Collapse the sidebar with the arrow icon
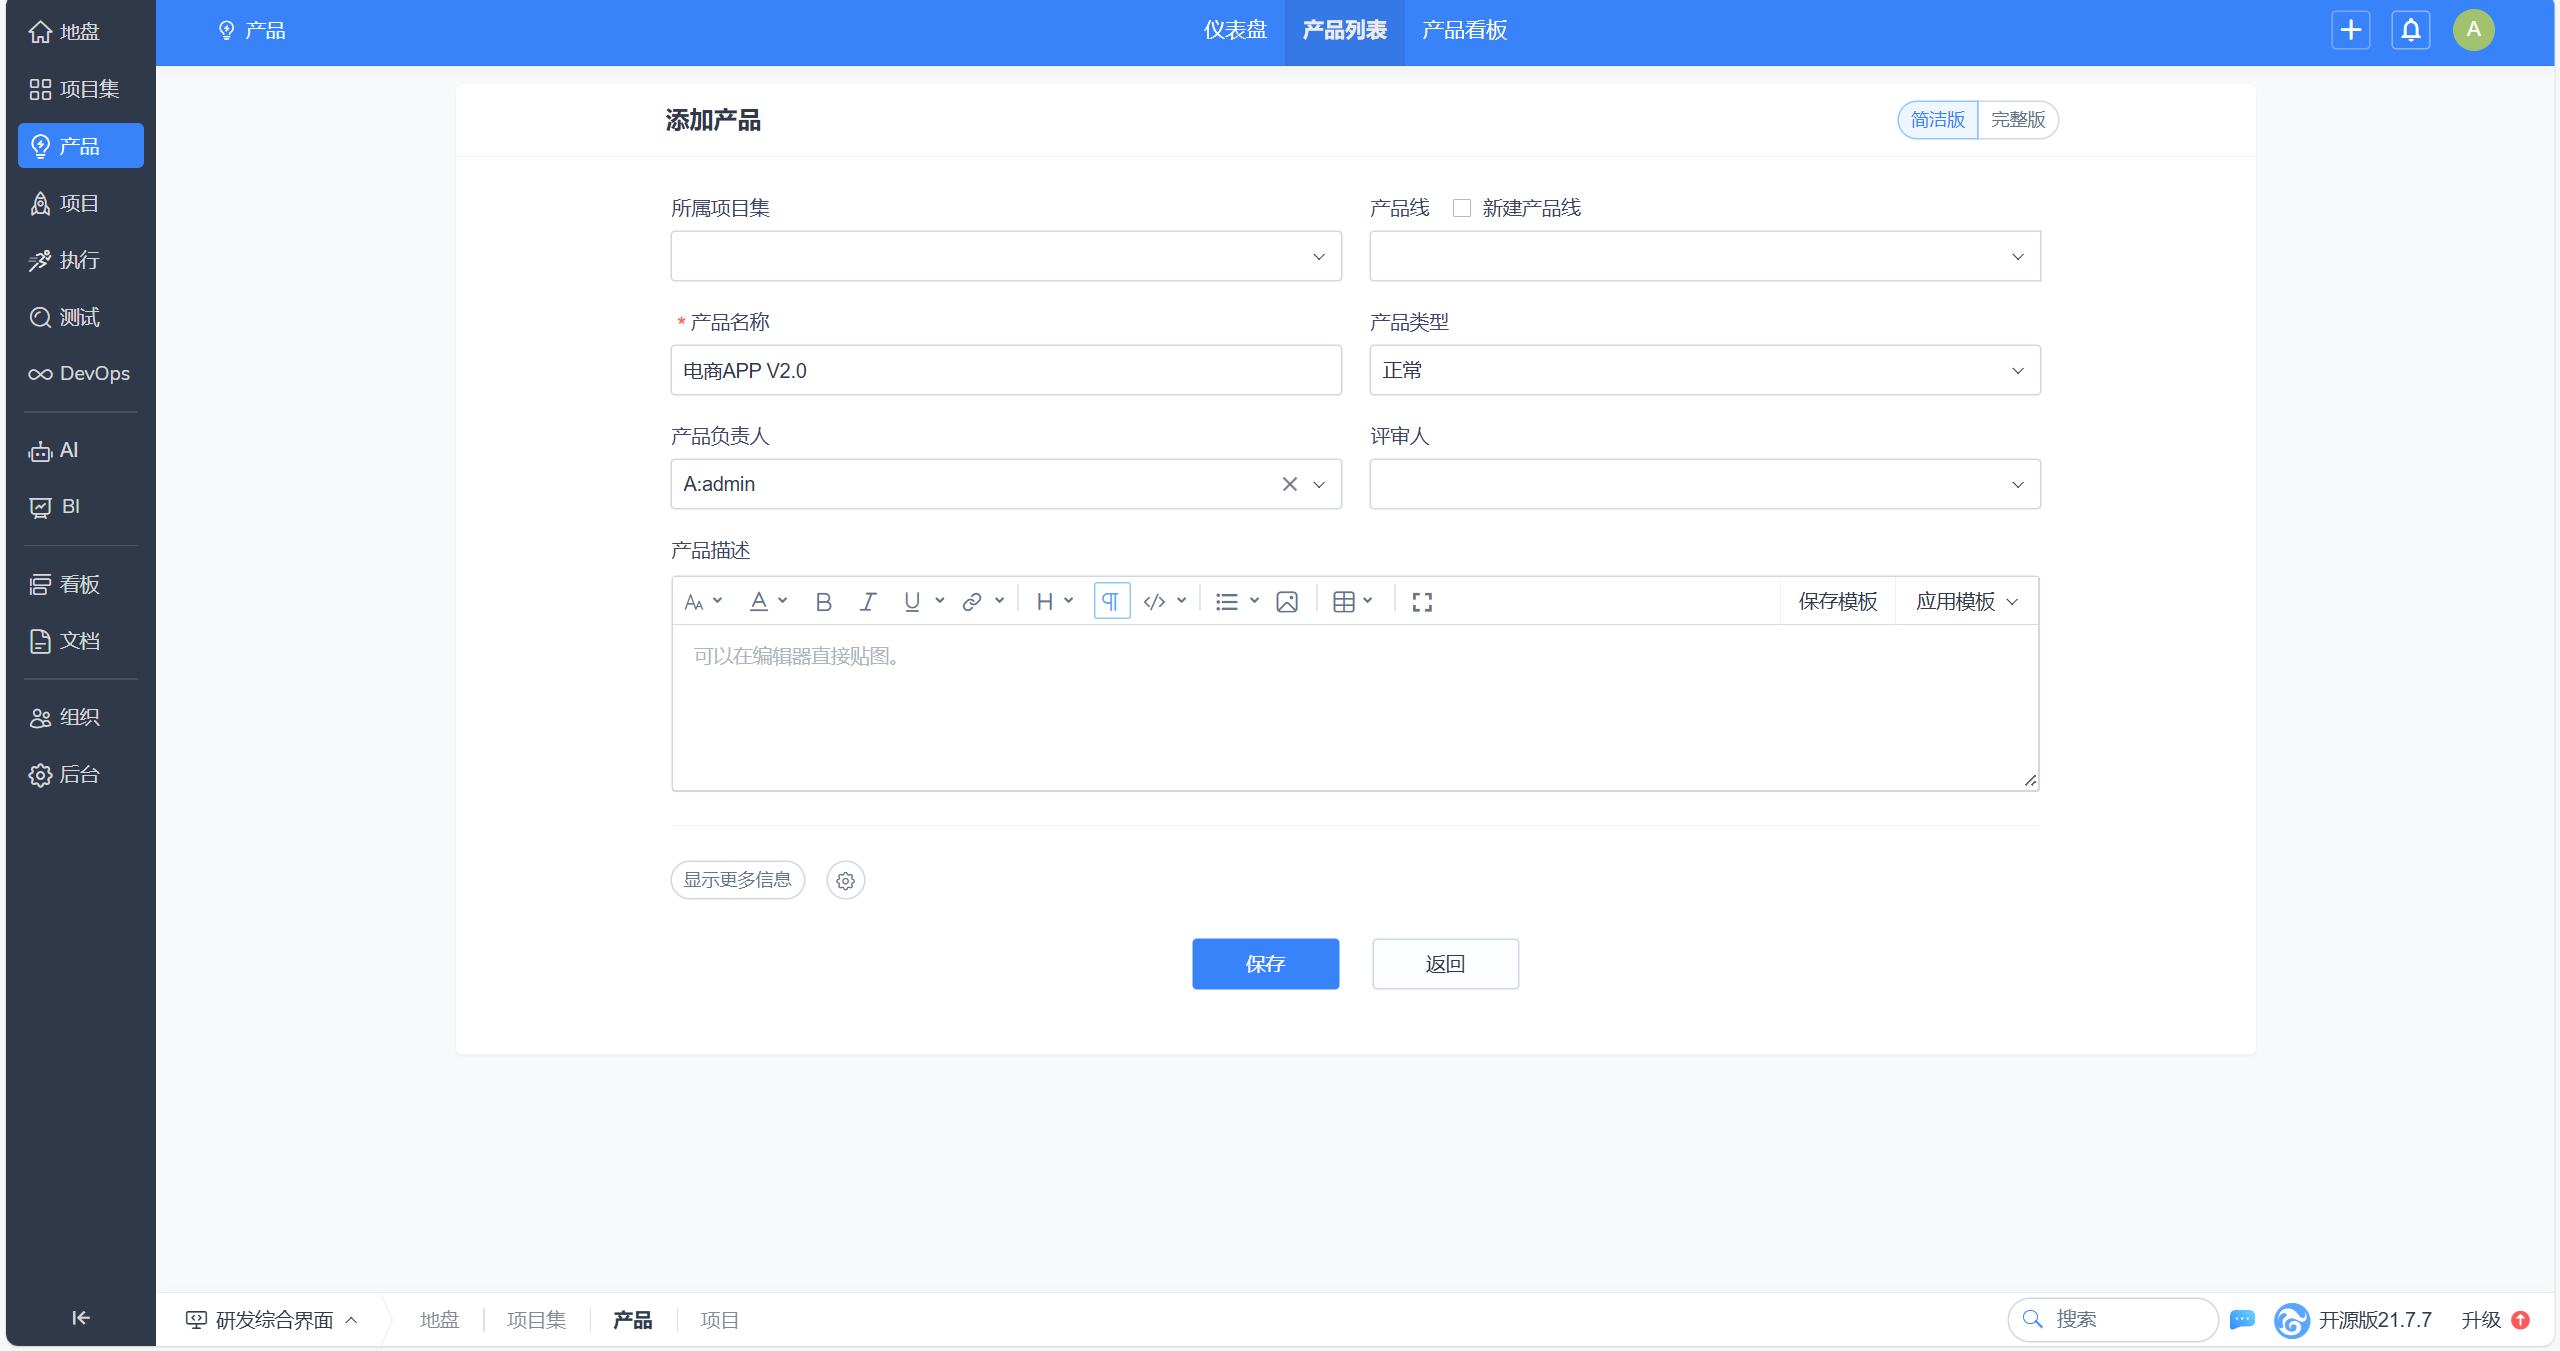This screenshot has width=2560, height=1351. 81,1318
